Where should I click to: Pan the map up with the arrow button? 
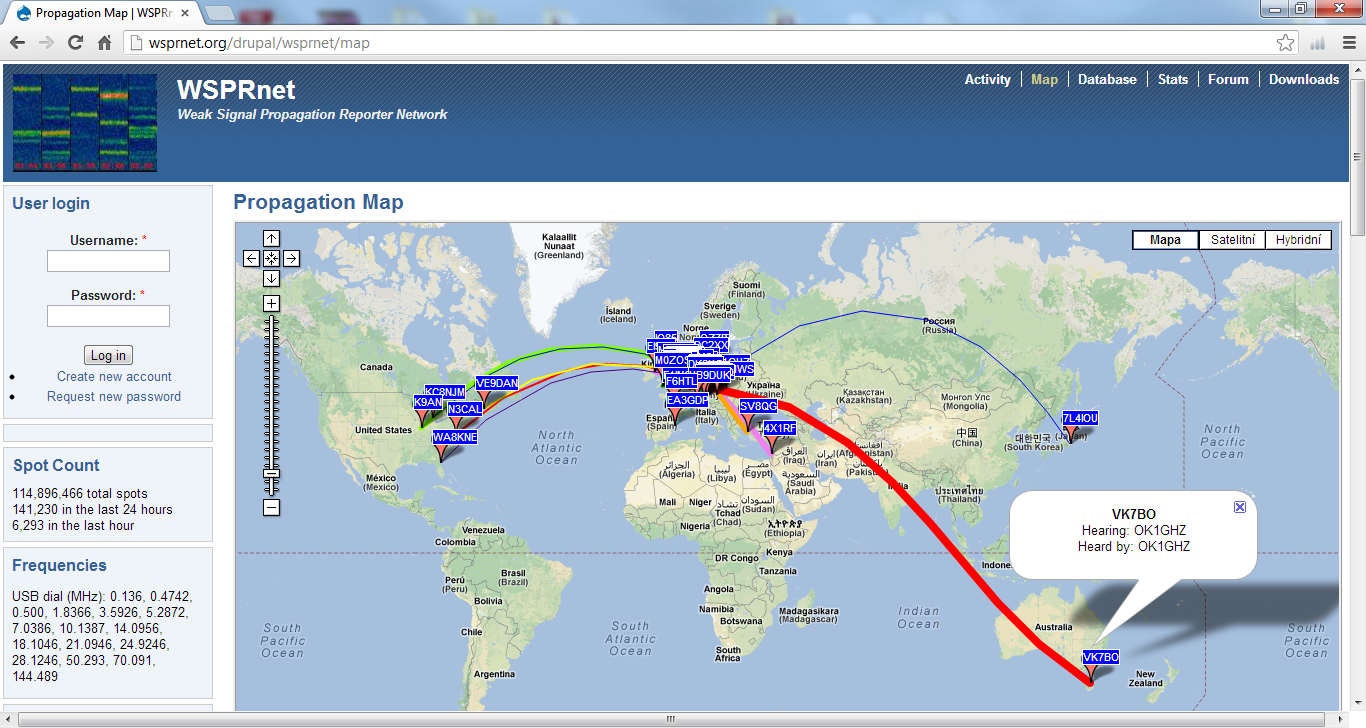pos(271,238)
